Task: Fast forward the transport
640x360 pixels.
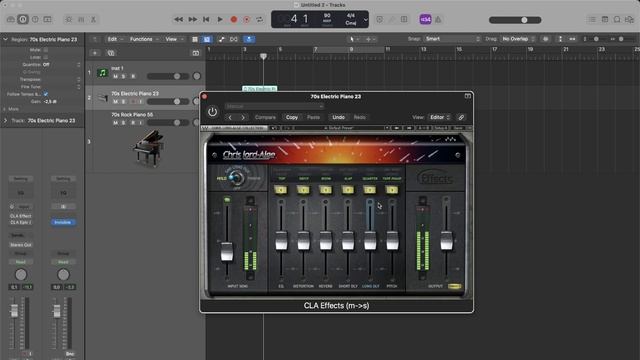Action: tap(192, 19)
